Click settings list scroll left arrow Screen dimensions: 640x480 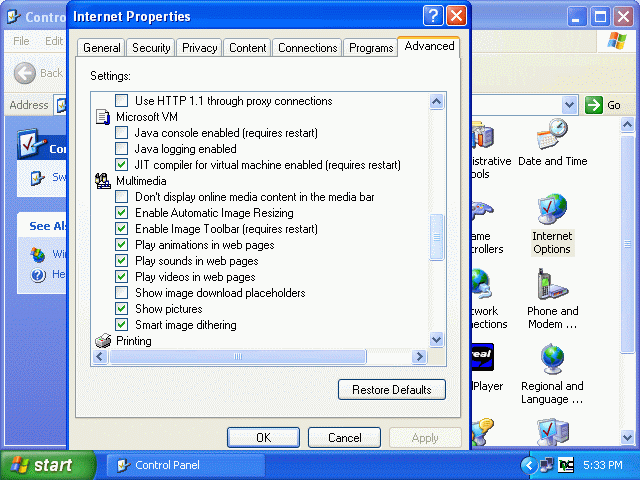(x=100, y=357)
